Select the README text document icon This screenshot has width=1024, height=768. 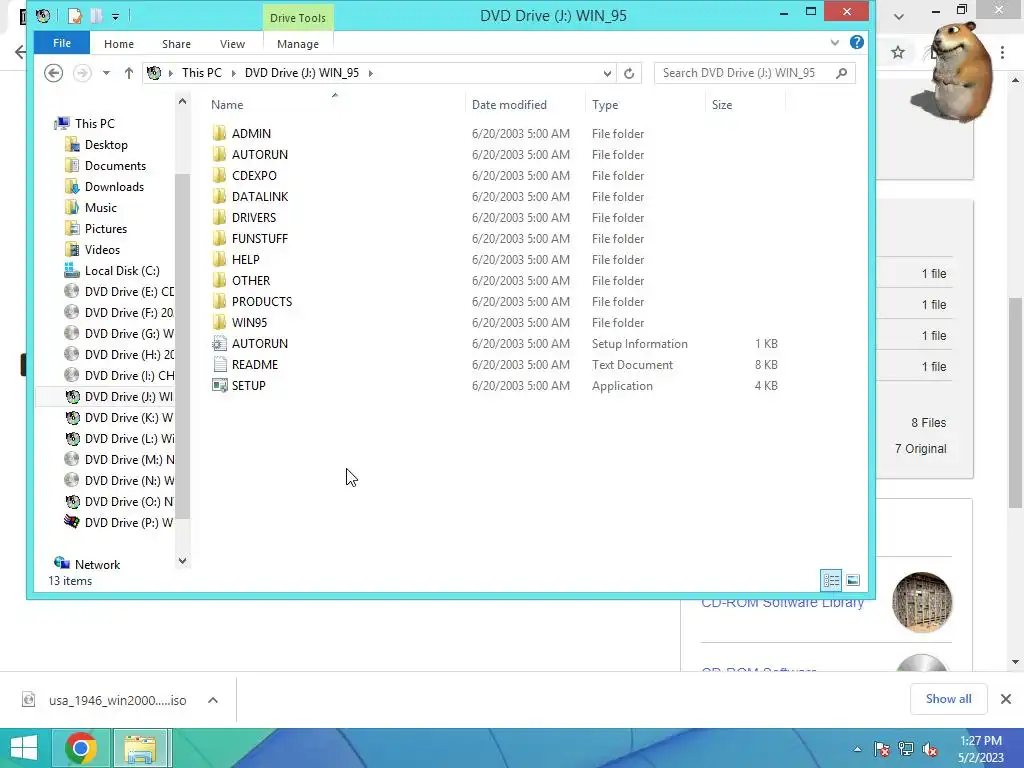219,364
